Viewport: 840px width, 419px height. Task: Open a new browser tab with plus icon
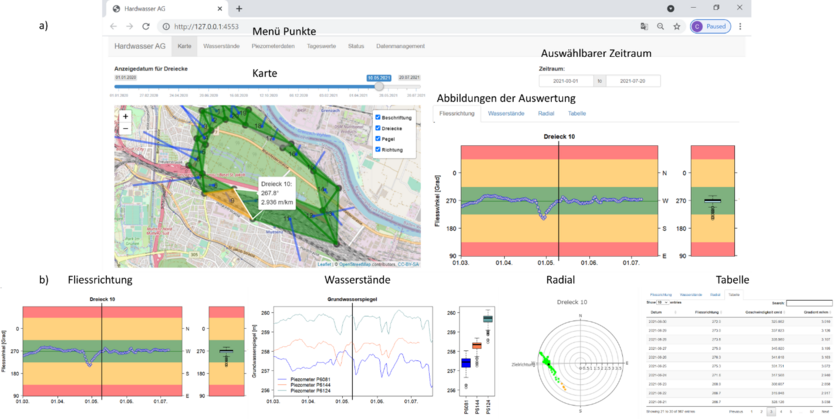pyautogui.click(x=238, y=8)
